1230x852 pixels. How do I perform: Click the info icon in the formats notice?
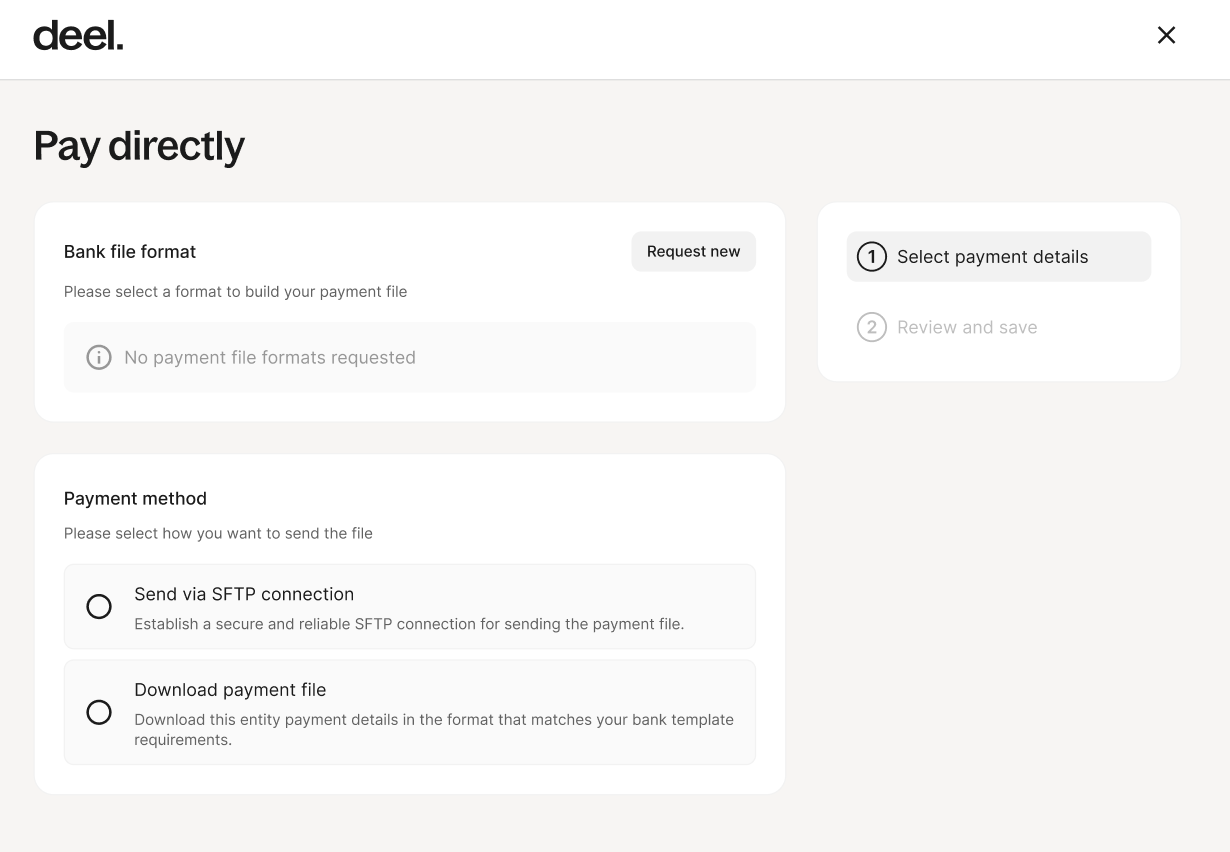(x=99, y=357)
